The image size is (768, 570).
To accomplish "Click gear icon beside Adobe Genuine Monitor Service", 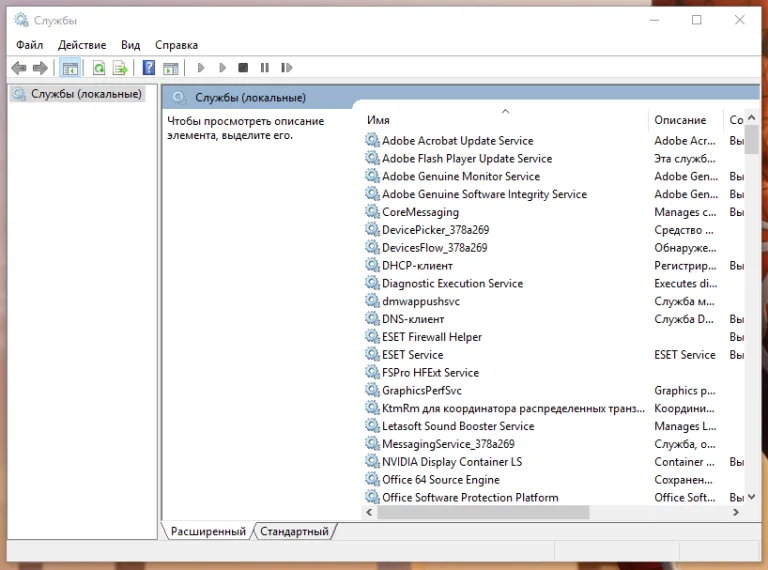I will [372, 176].
